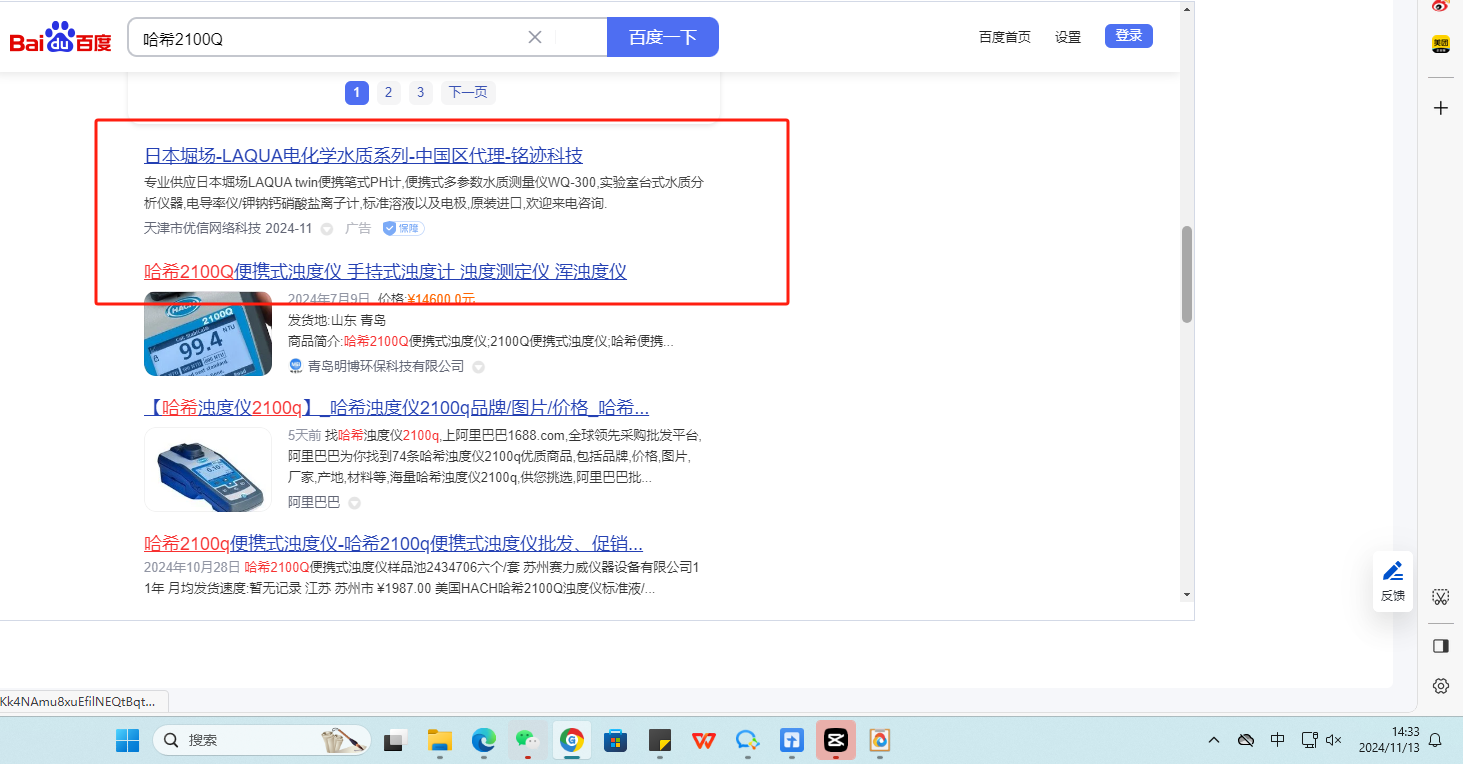This screenshot has height=764, width=1463.
Task: Open 哈希2100Q便携式浊度仪 手持式浊度计 result link
Action: pyautogui.click(x=385, y=271)
